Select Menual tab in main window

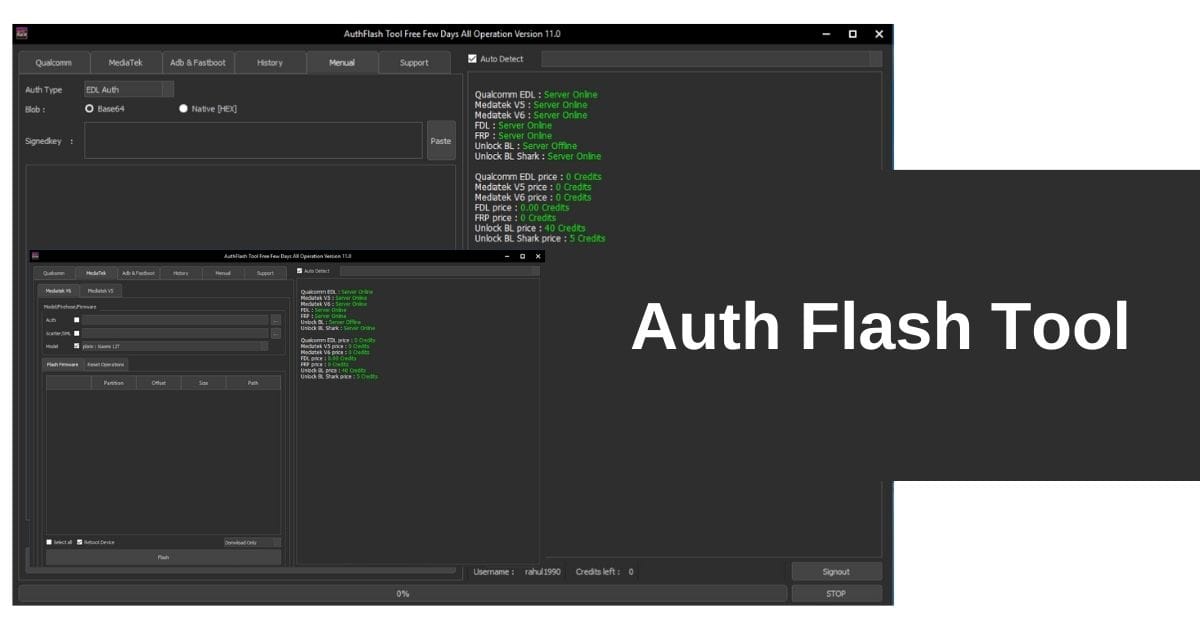point(342,62)
